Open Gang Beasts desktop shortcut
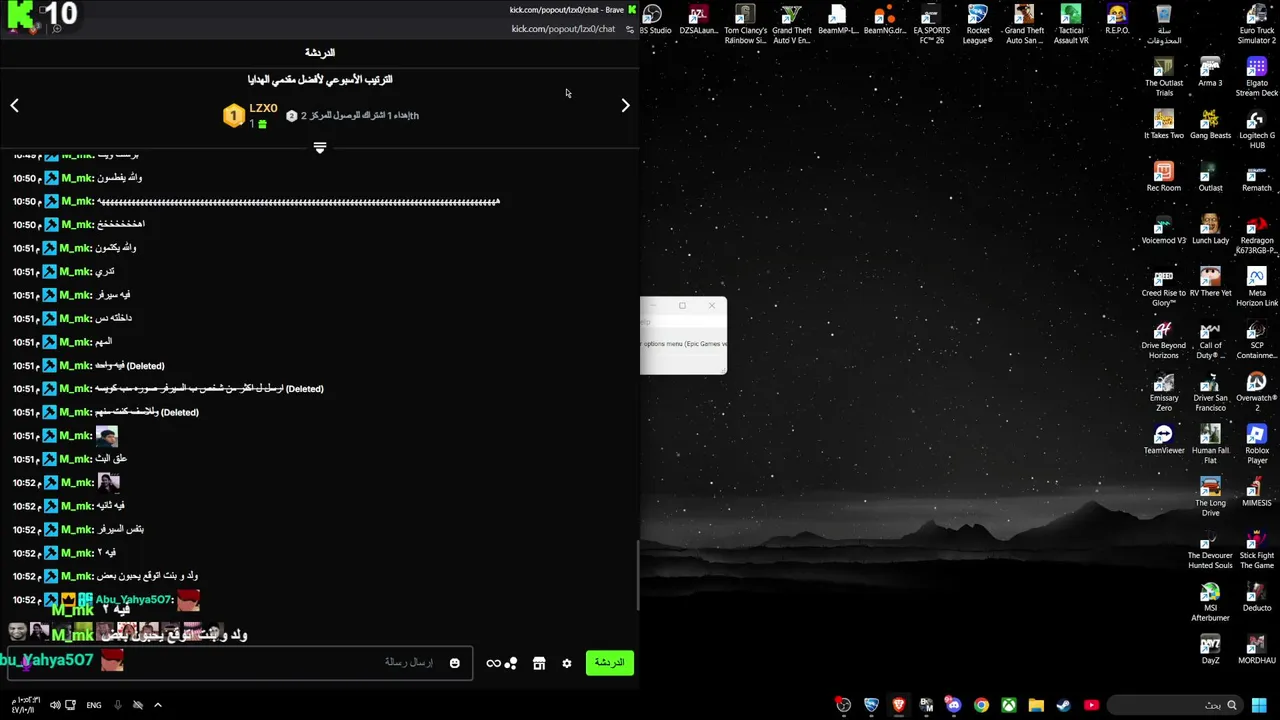Viewport: 1280px width, 720px height. [x=1210, y=125]
